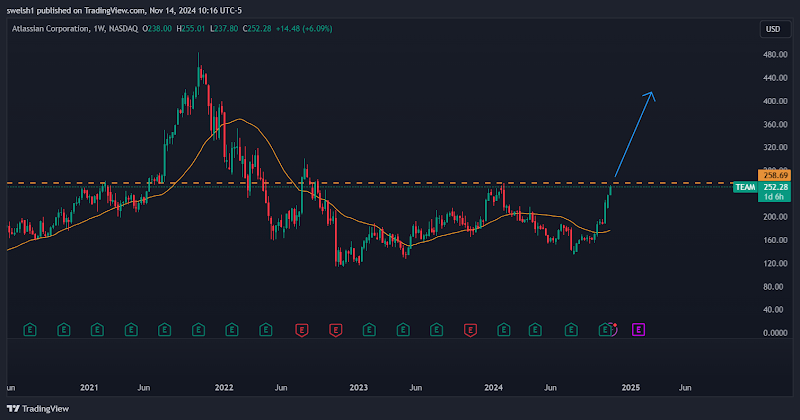Click the green earnings marker just after 2024

[x=504, y=330]
